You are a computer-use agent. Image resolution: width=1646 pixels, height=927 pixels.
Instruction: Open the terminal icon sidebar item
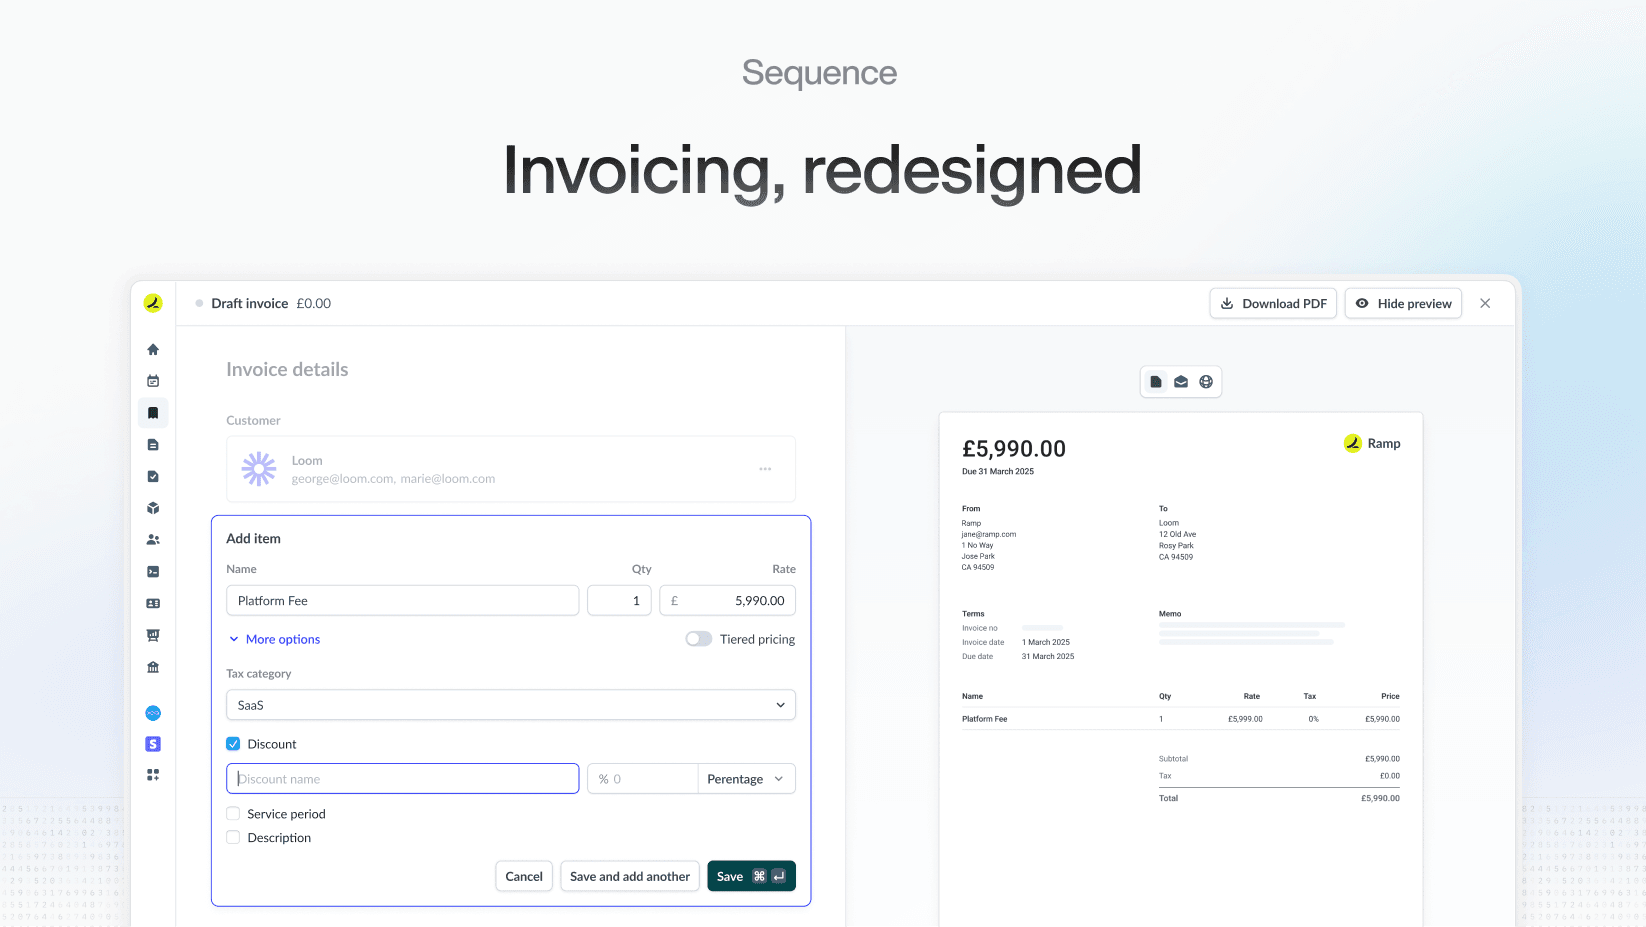pos(153,572)
